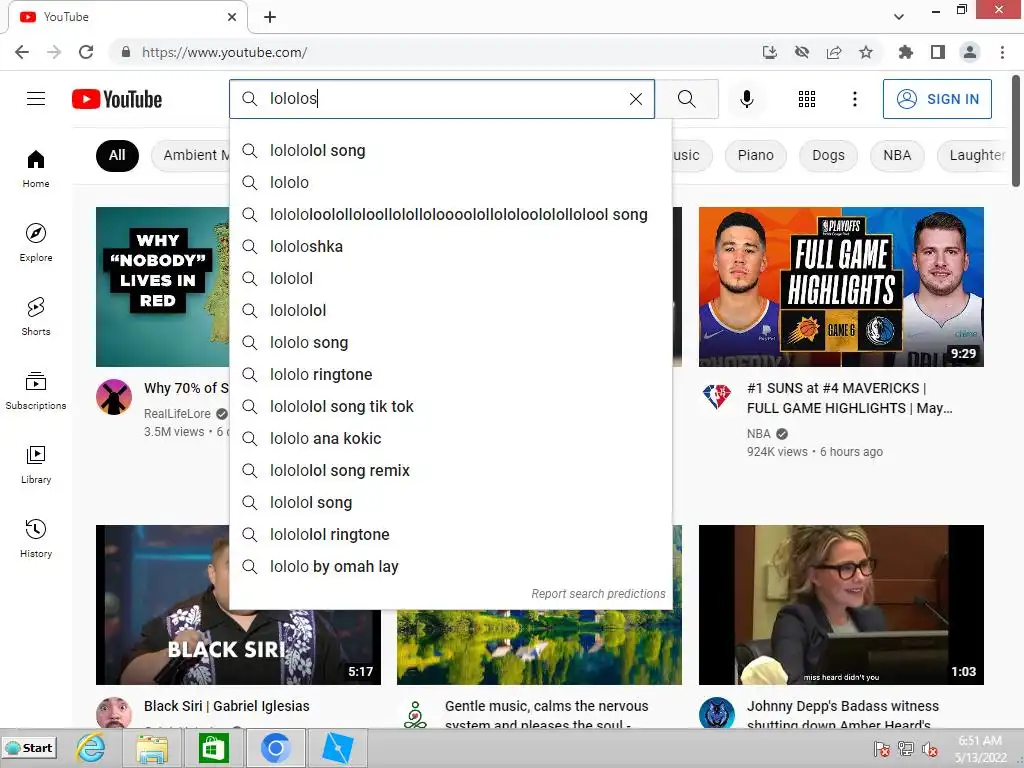Viewport: 1024px width, 768px height.
Task: Clear the search query with the X
Action: (x=635, y=99)
